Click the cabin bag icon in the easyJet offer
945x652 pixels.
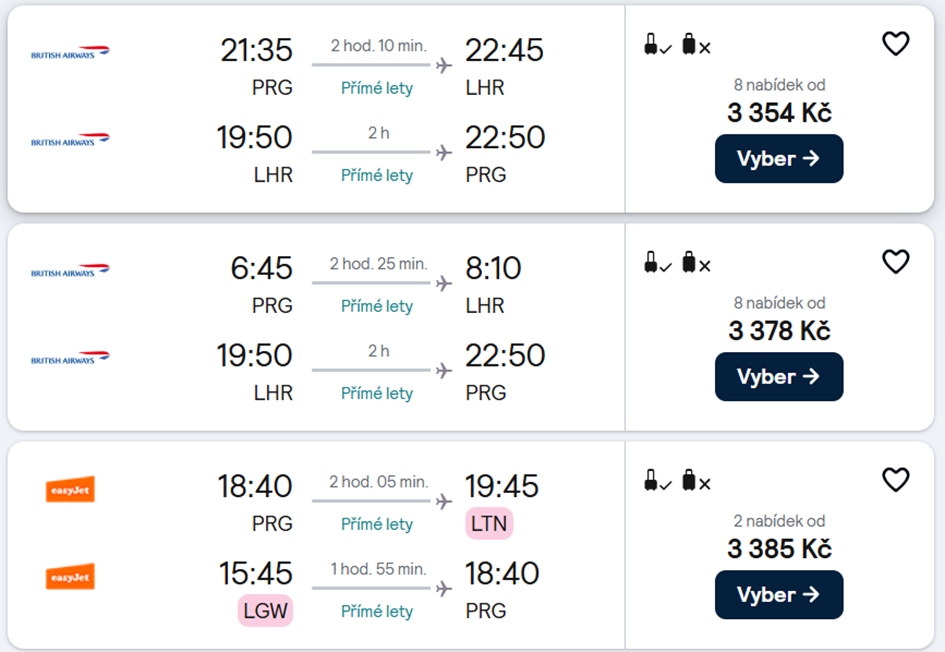(655, 481)
